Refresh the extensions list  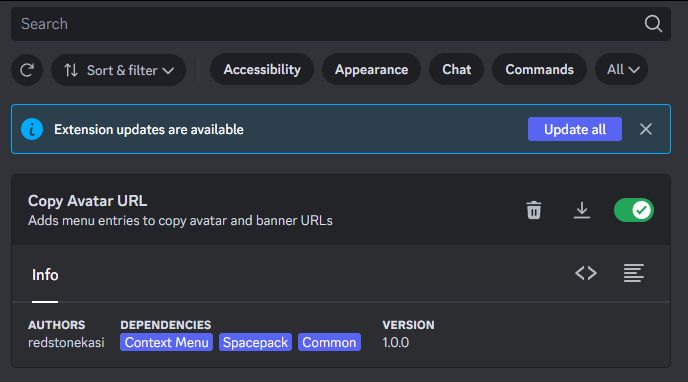27,70
